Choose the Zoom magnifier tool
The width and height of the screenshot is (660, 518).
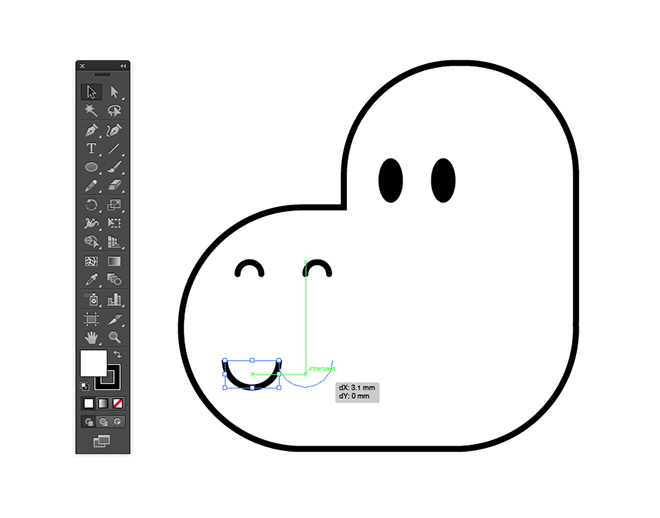[x=114, y=337]
